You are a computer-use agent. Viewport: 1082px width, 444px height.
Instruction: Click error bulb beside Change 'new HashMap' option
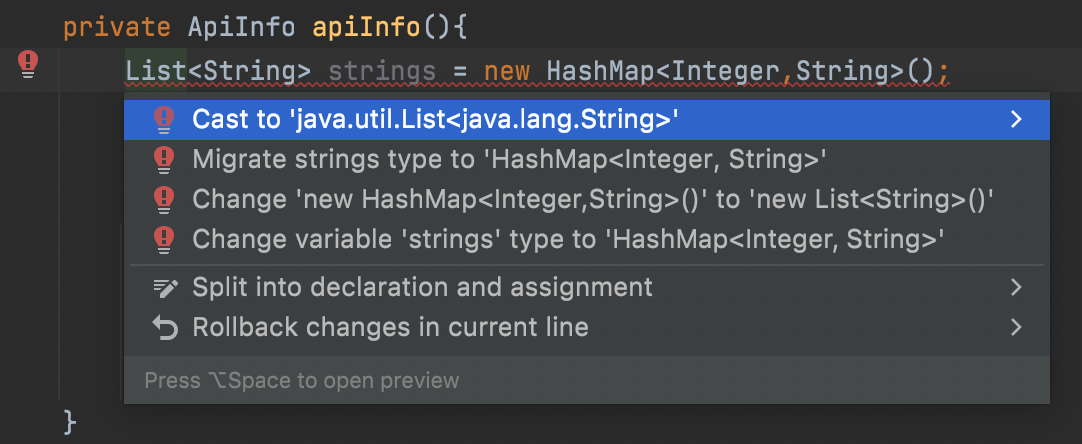(x=164, y=200)
